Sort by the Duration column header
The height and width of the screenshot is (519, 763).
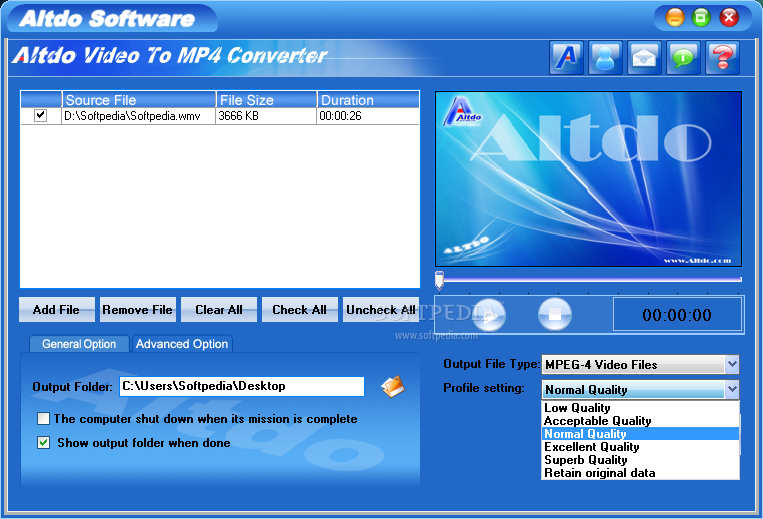[368, 100]
